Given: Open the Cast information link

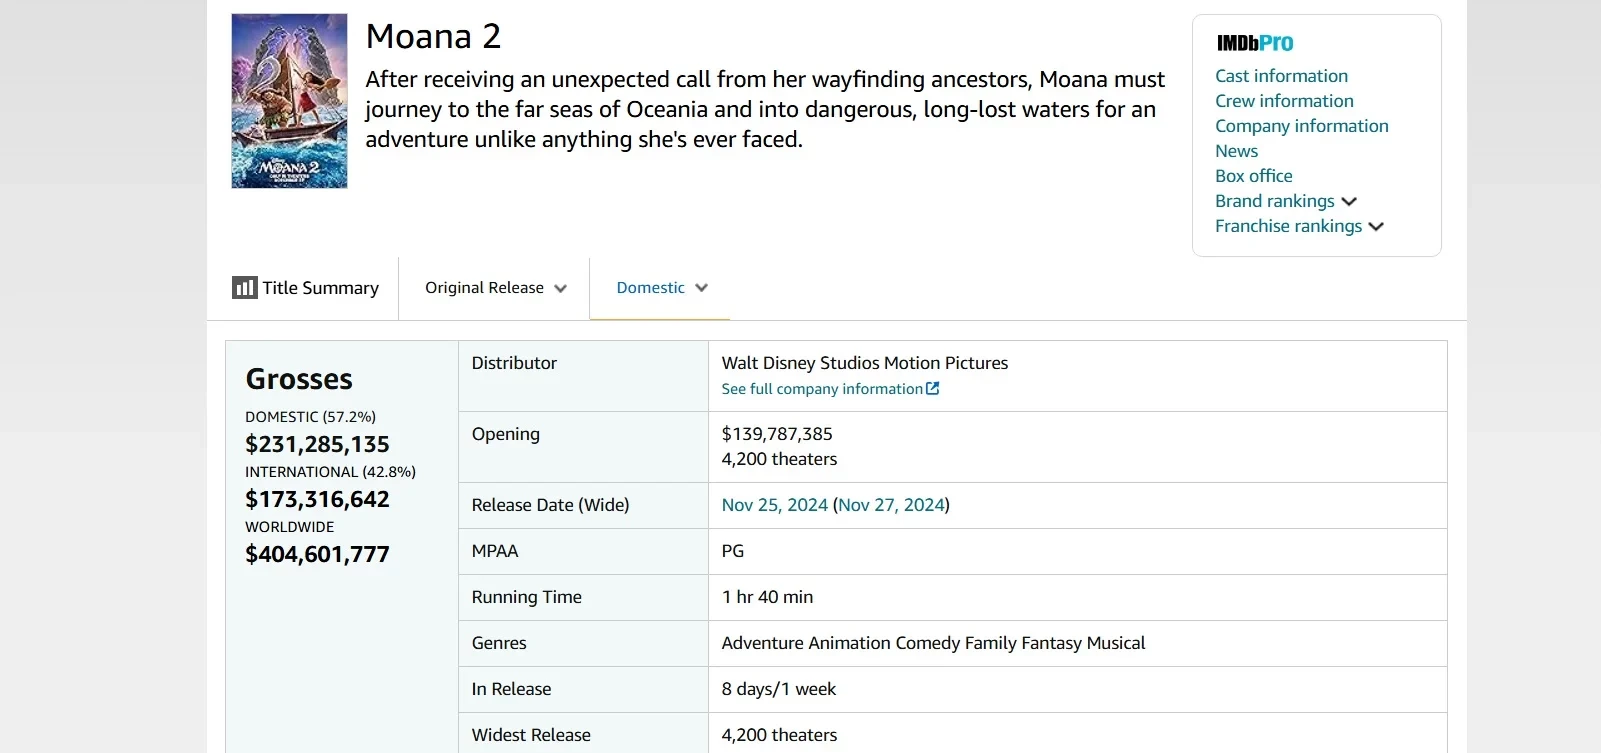Looking at the screenshot, I should tap(1281, 76).
